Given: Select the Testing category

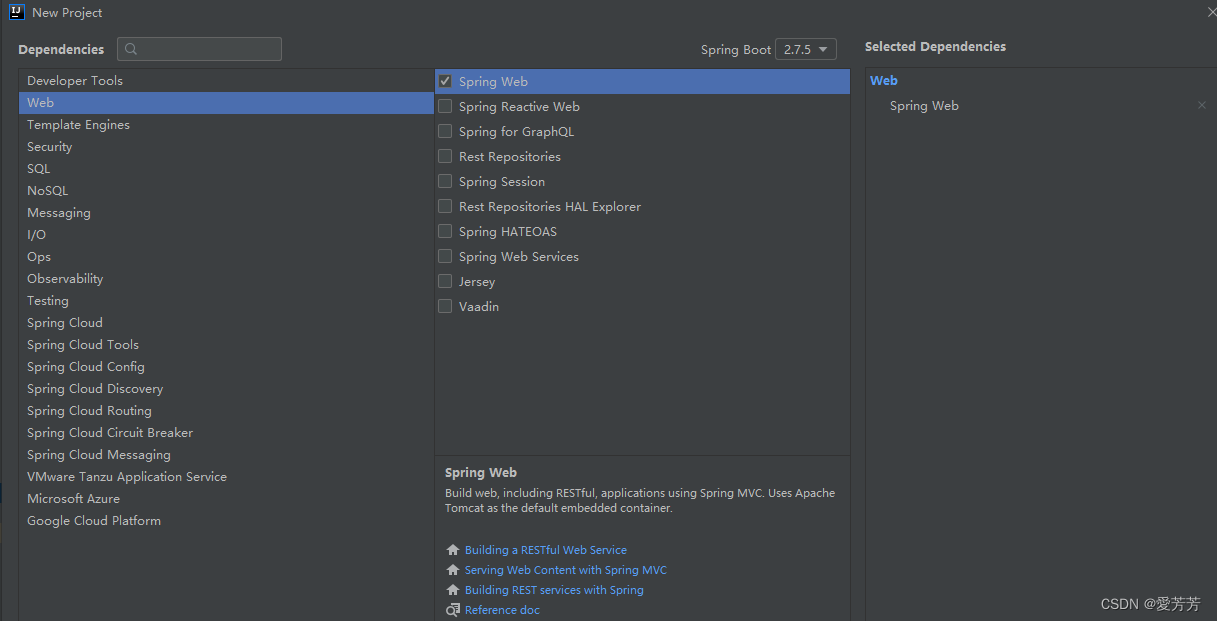Looking at the screenshot, I should 47,300.
